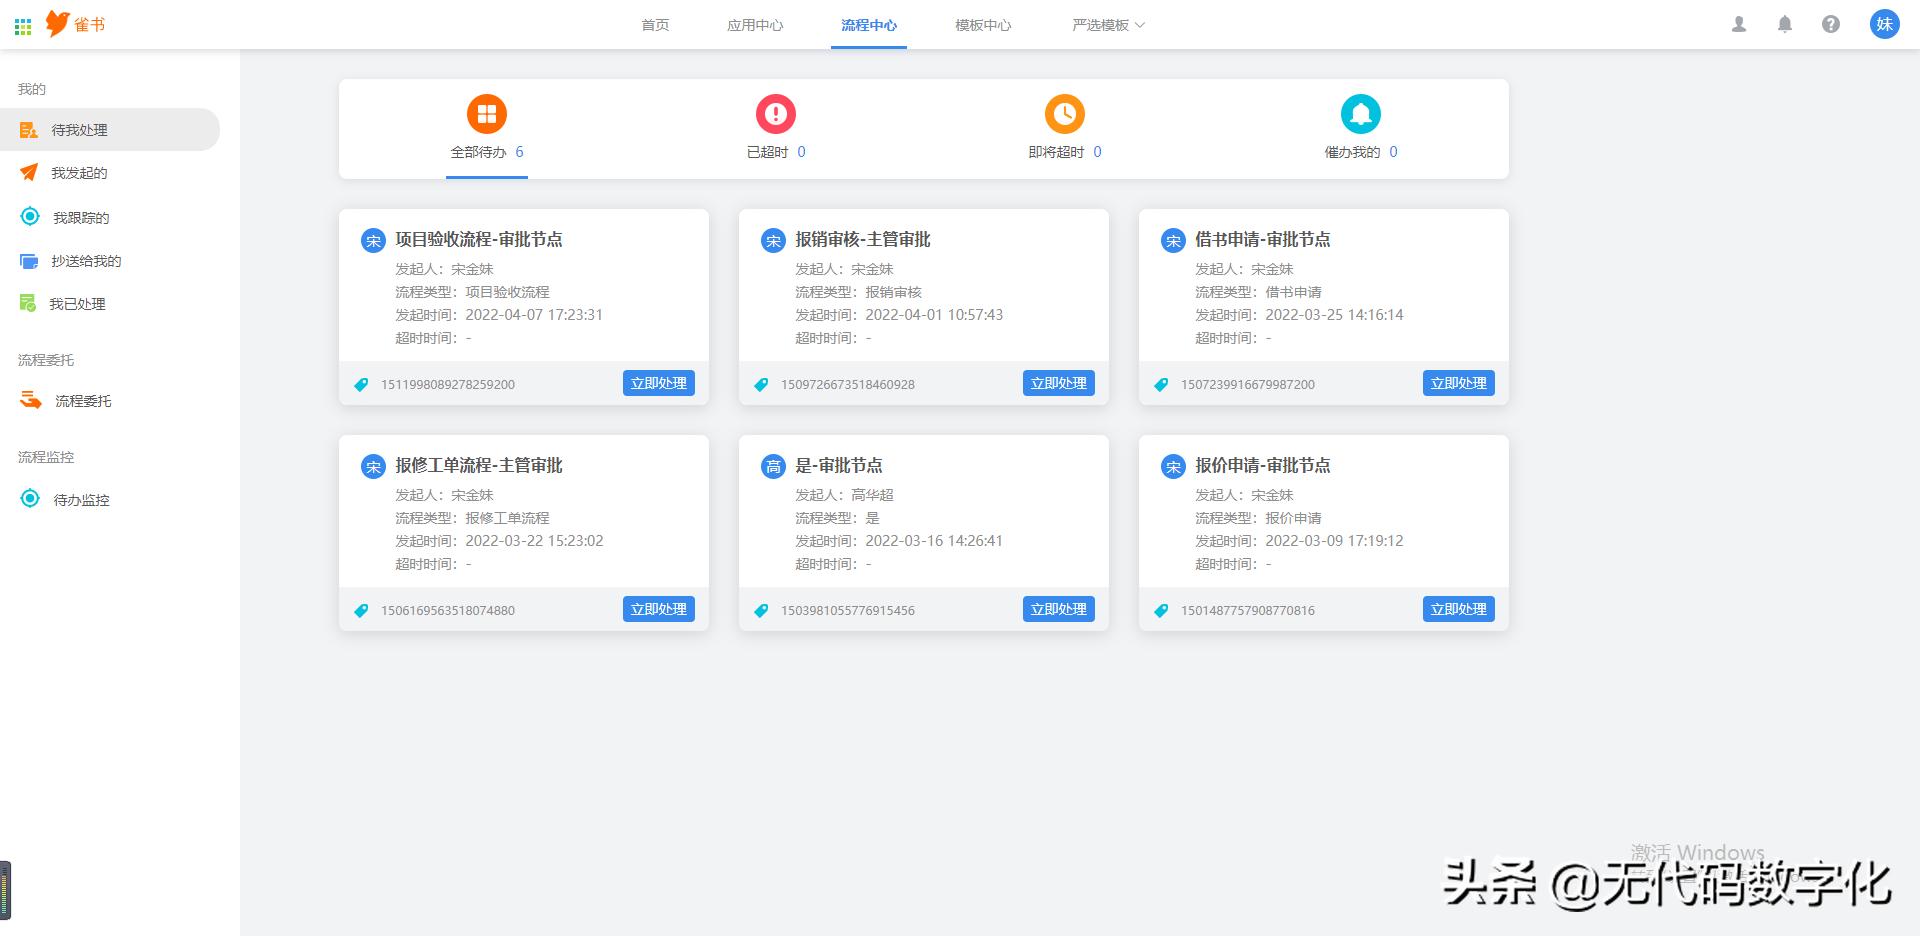The image size is (1920, 936).
Task: Click the 催办我的 bell icon
Action: click(x=1360, y=113)
